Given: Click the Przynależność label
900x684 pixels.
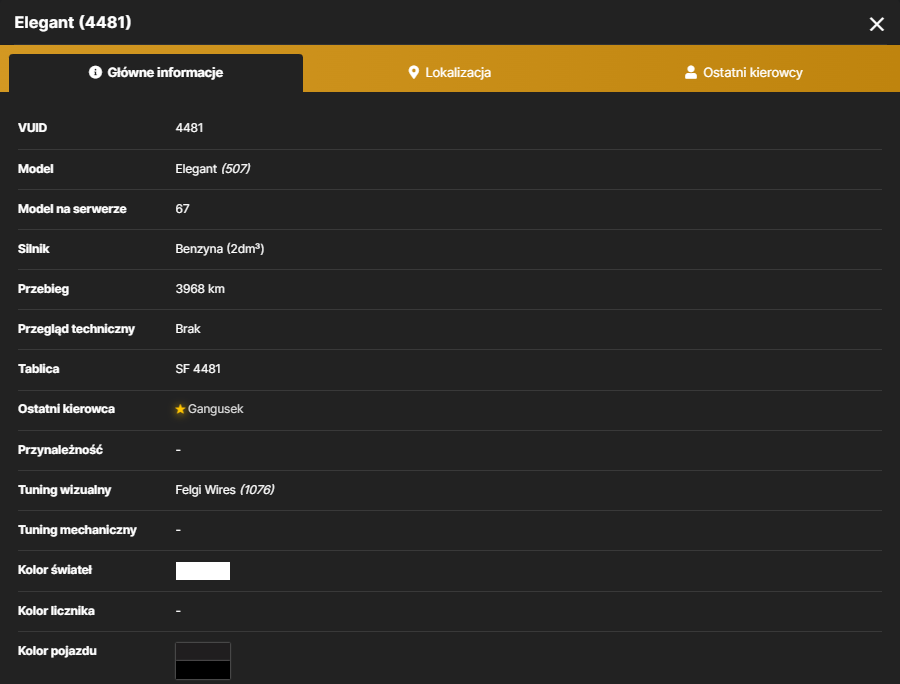Looking at the screenshot, I should (x=60, y=449).
